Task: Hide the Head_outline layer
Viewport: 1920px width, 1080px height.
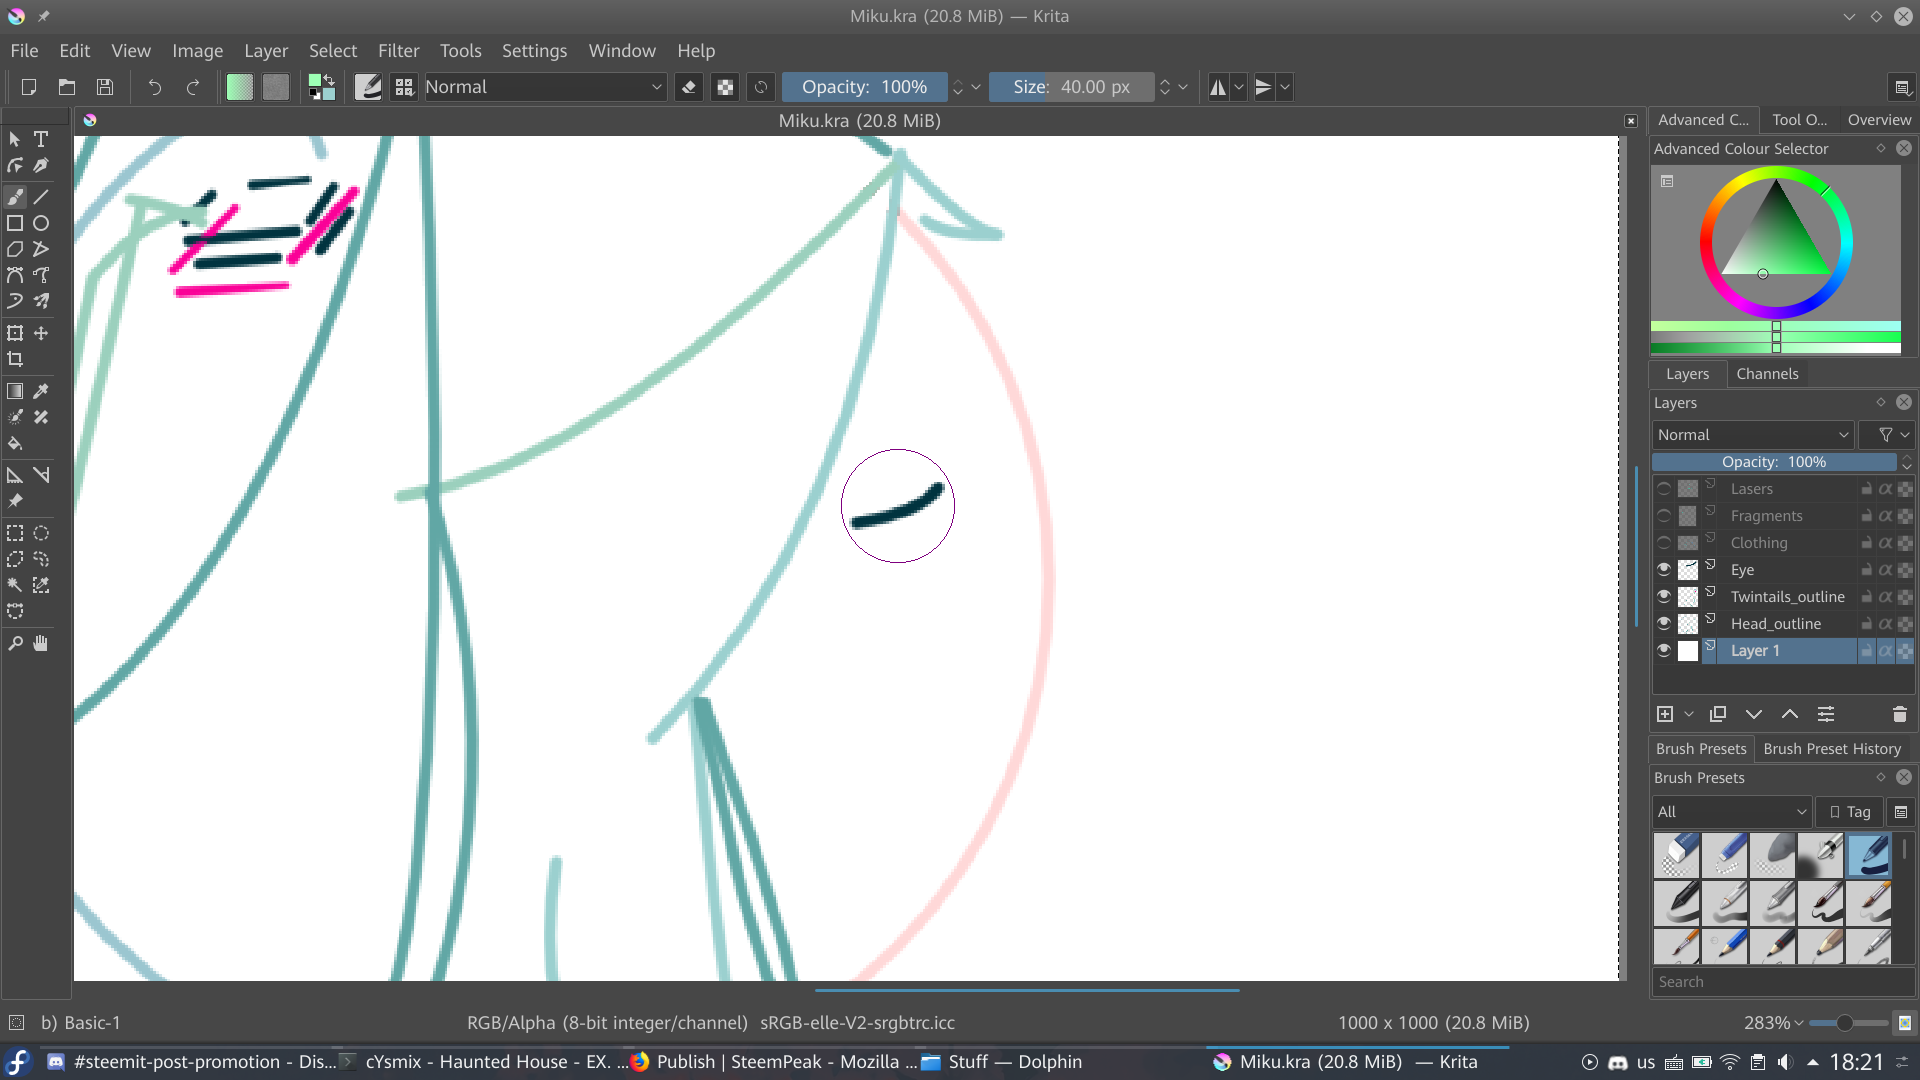Action: point(1664,624)
